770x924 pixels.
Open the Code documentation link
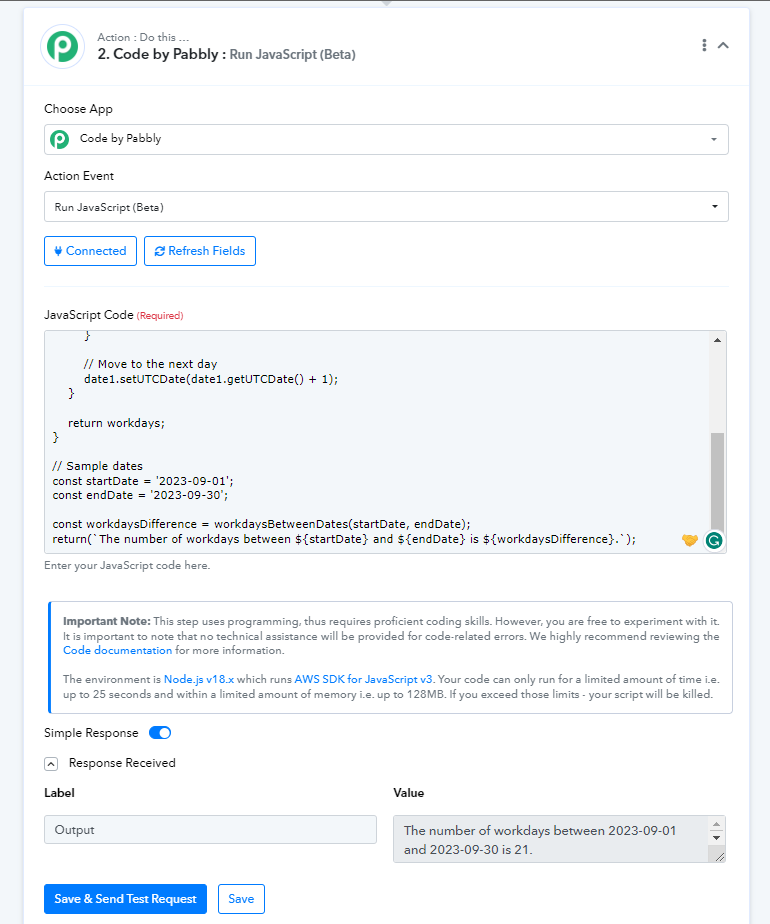click(x=117, y=651)
